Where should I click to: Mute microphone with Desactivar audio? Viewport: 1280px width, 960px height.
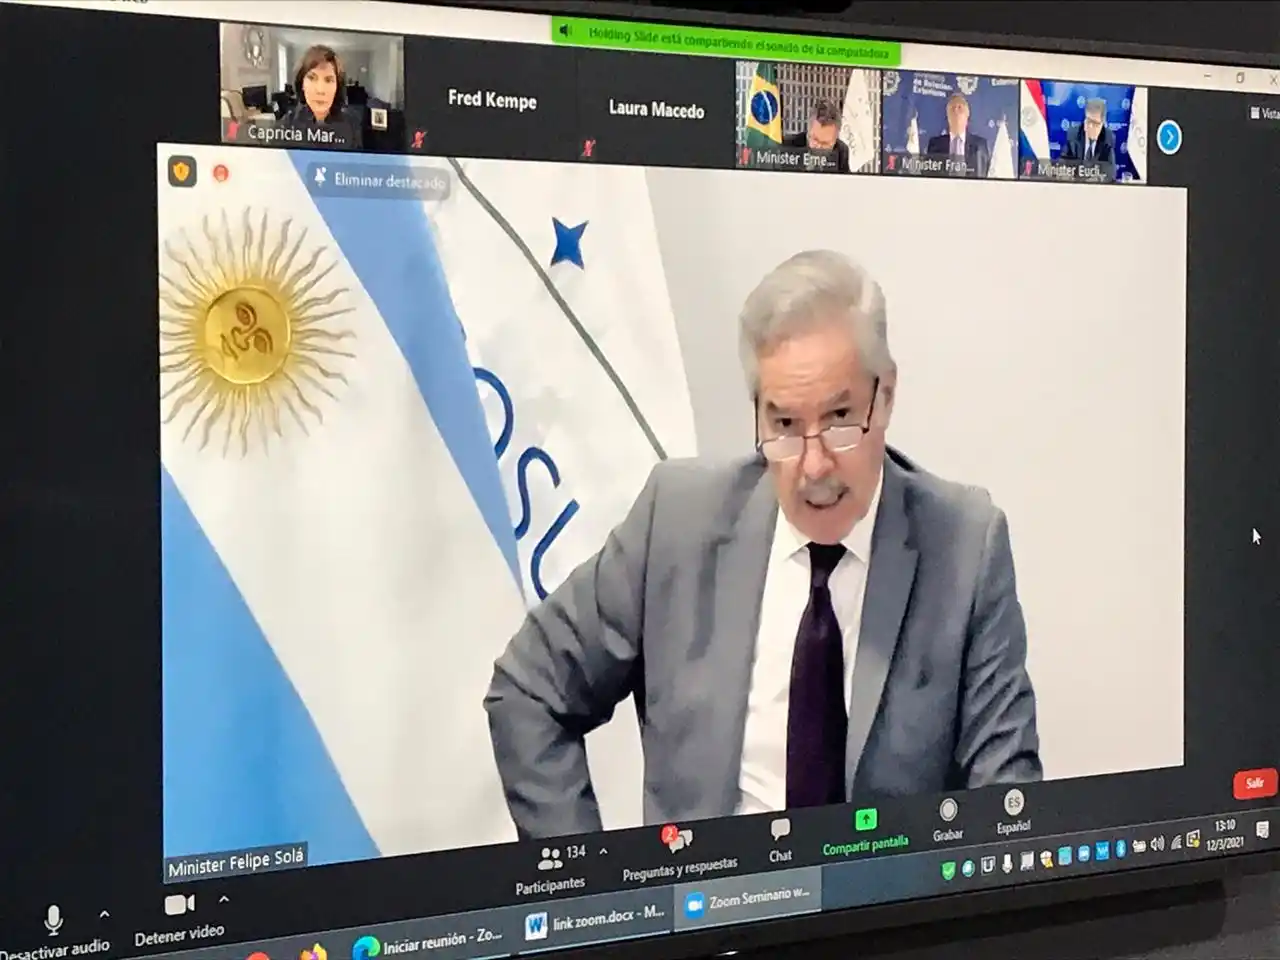click(55, 918)
